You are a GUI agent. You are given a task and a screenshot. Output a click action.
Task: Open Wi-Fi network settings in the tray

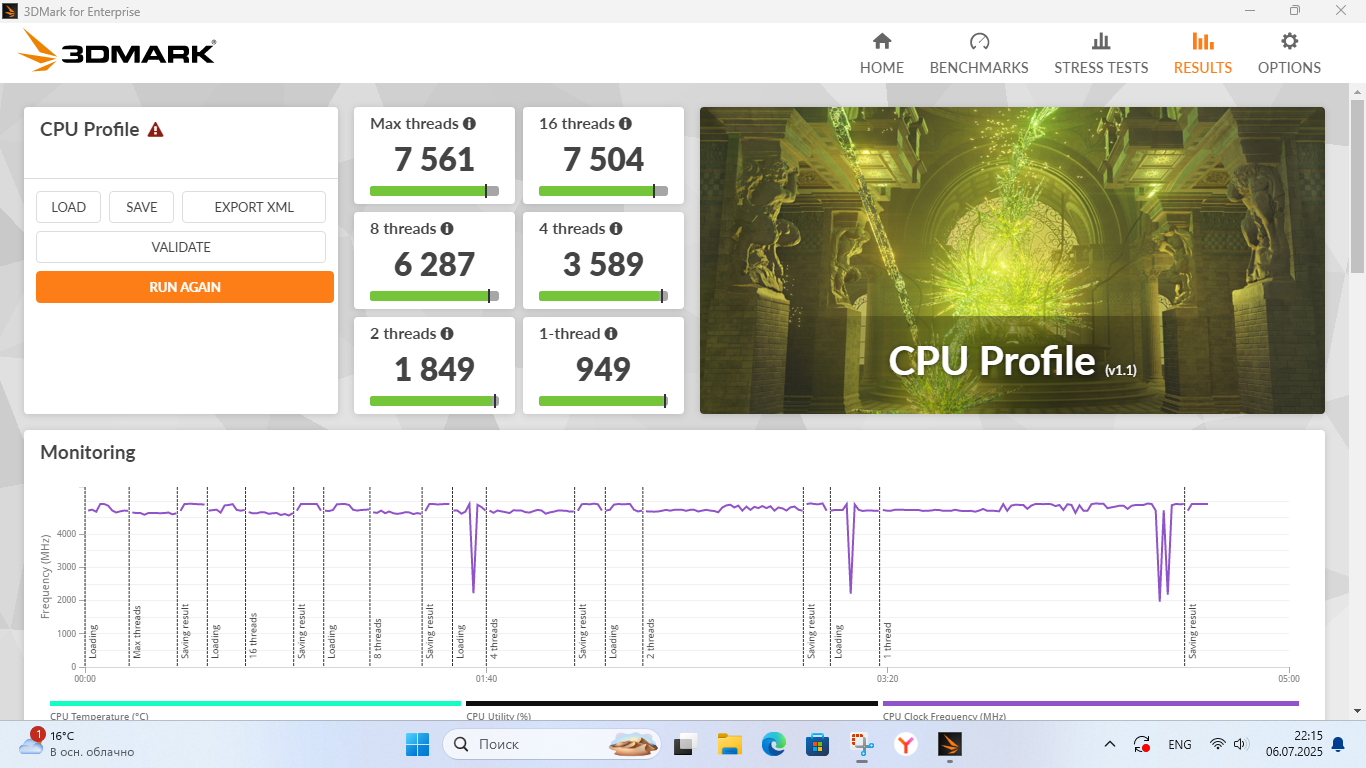[1218, 744]
